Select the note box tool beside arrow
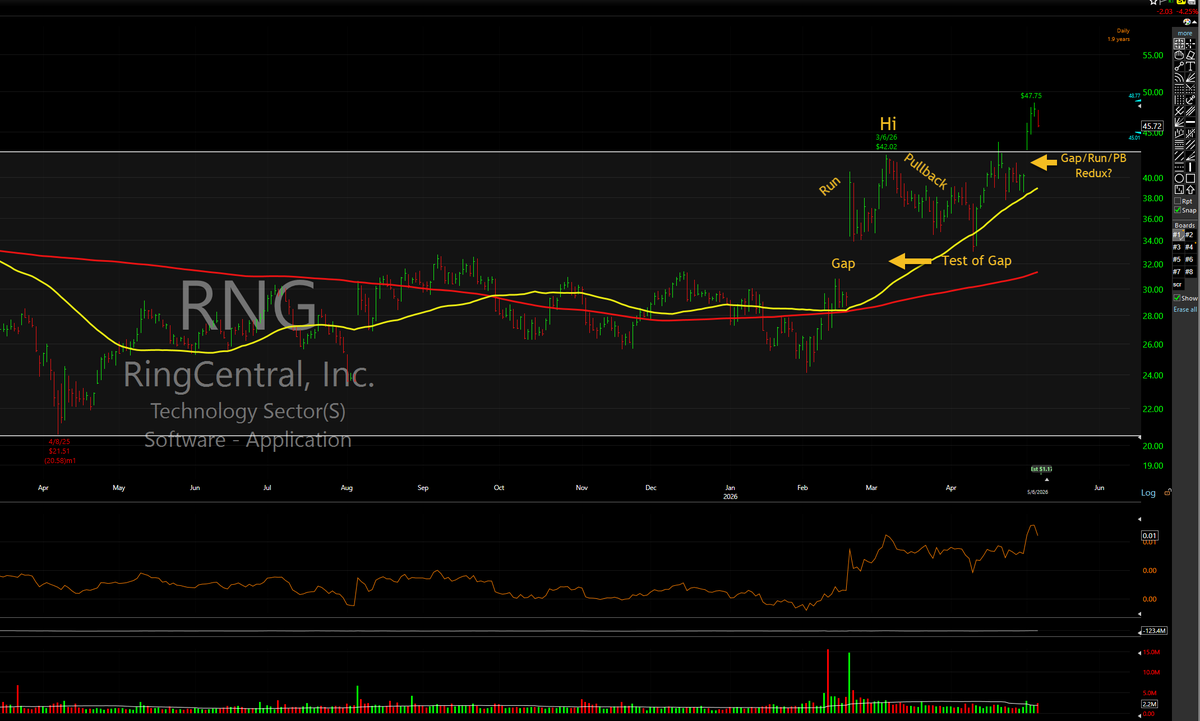 [1179, 189]
